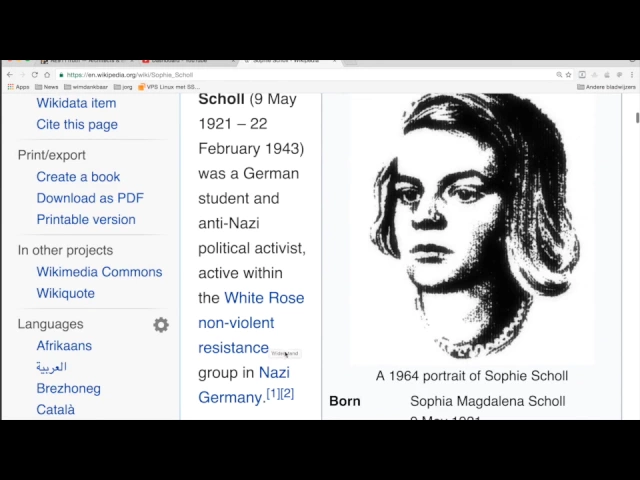Click the Print/export sidebar heading
640x480 pixels.
(51, 155)
